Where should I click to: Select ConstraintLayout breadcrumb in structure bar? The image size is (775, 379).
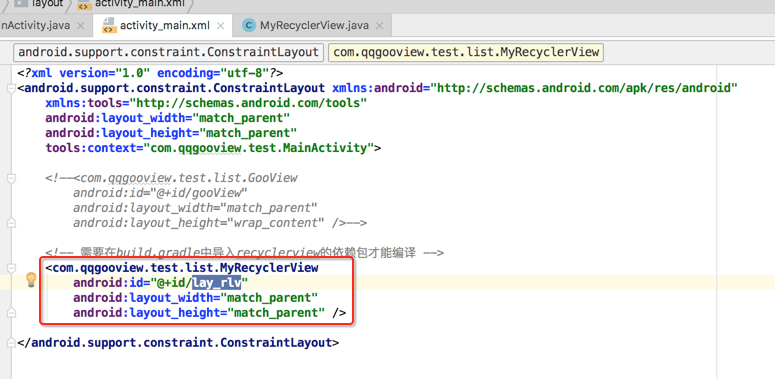point(169,52)
